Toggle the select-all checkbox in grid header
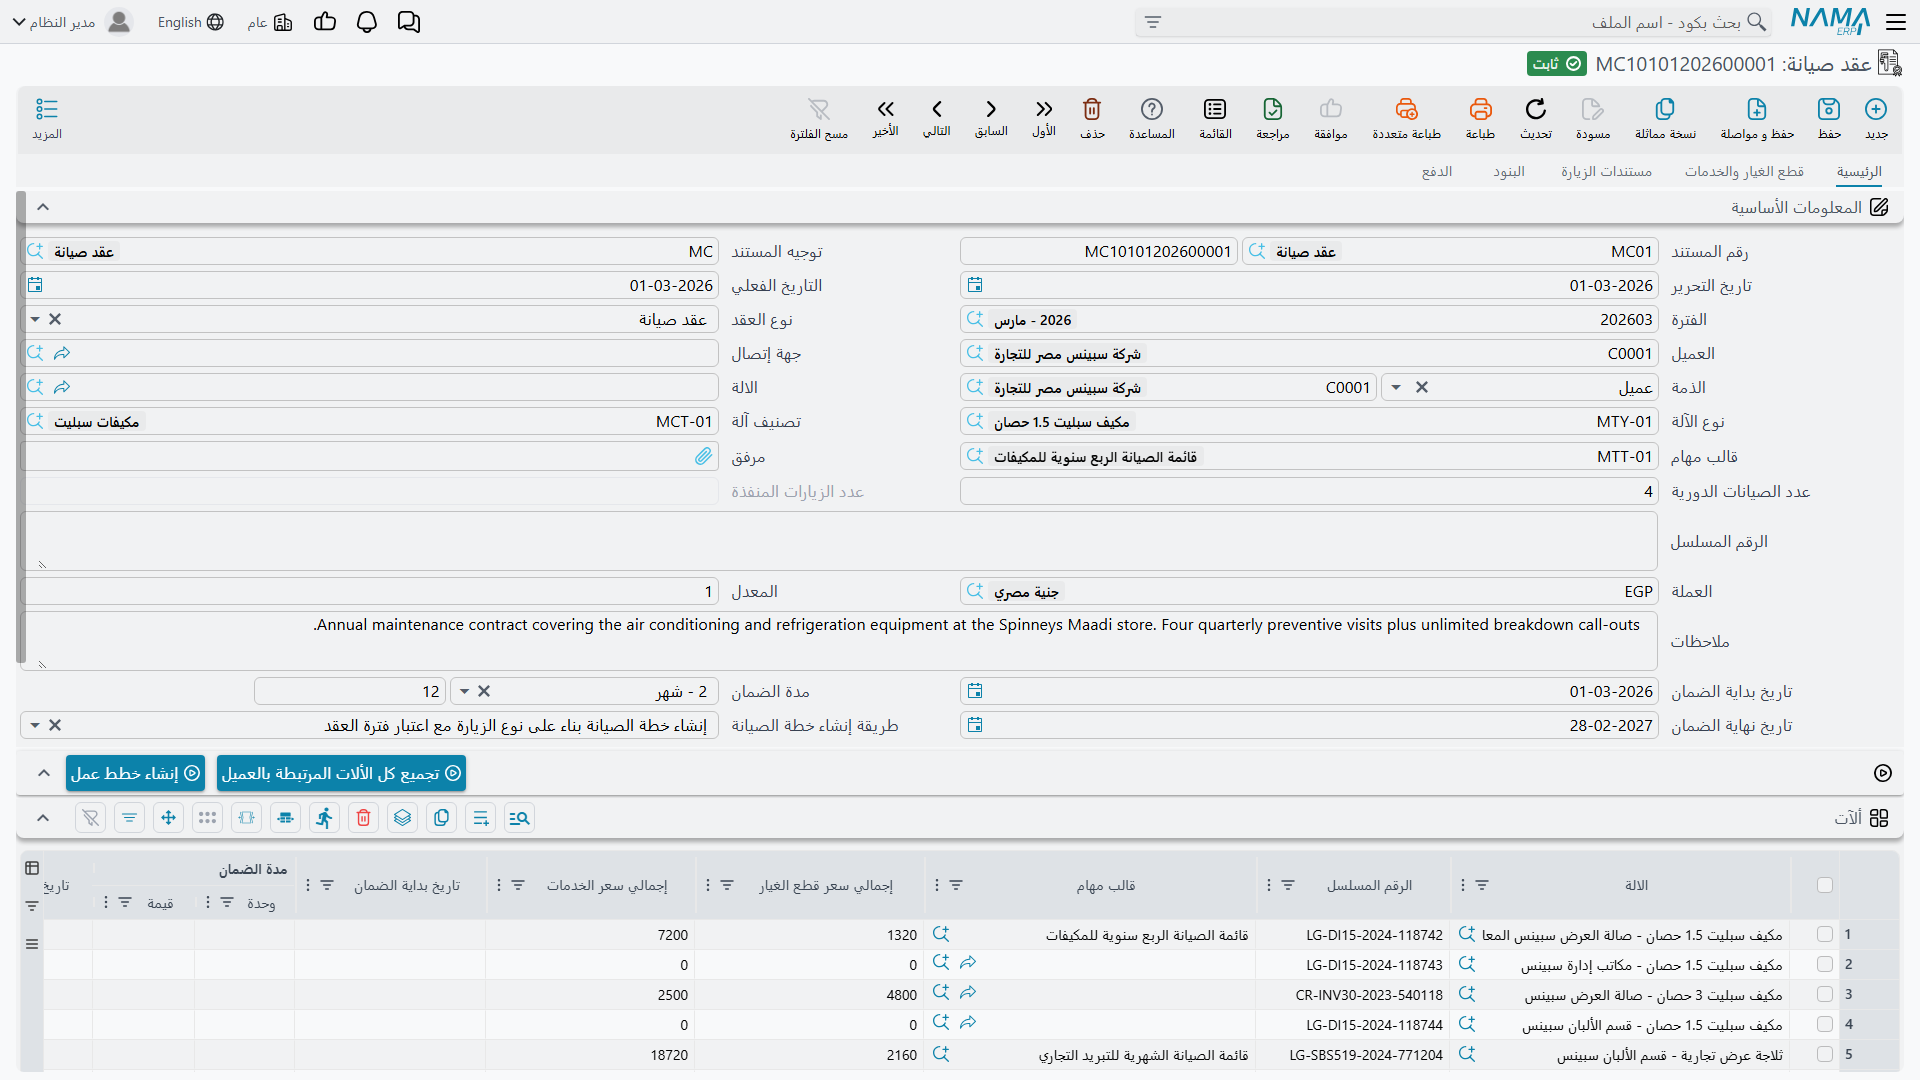This screenshot has height=1080, width=1920. 1825,885
